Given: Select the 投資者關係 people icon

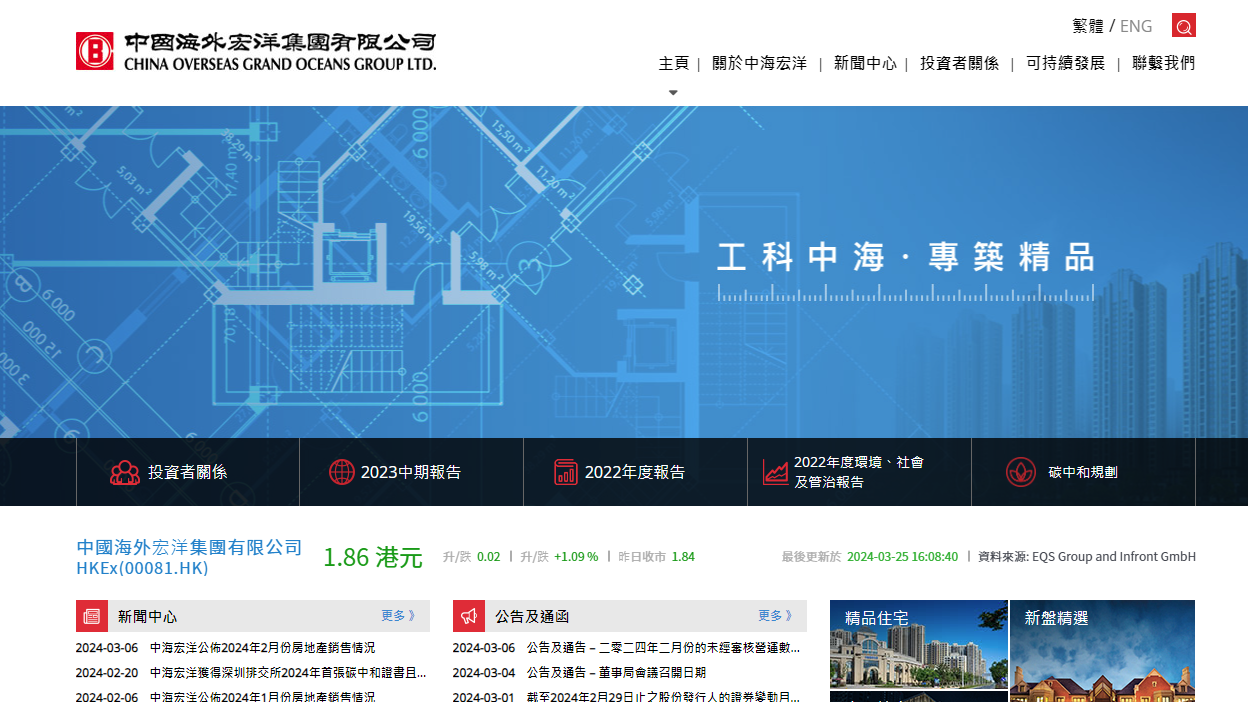Looking at the screenshot, I should (124, 471).
